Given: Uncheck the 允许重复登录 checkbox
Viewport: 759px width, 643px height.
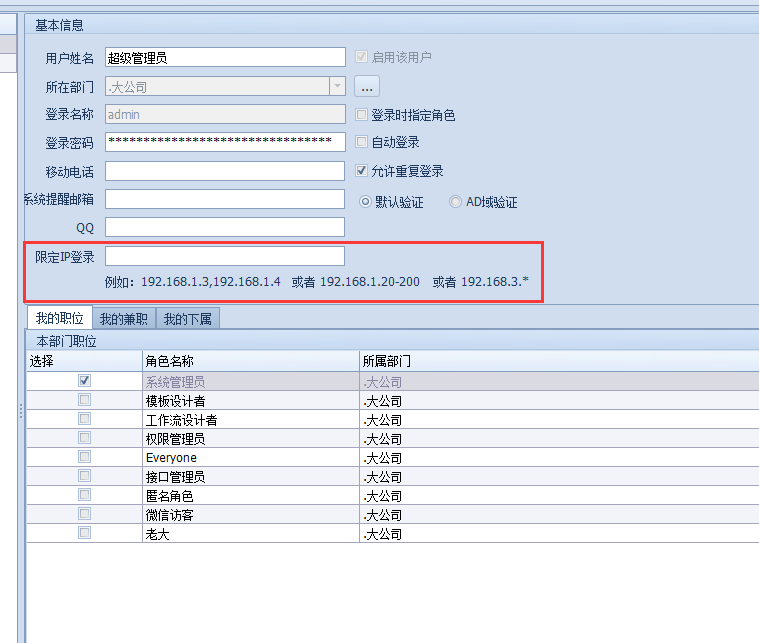Looking at the screenshot, I should pos(362,171).
